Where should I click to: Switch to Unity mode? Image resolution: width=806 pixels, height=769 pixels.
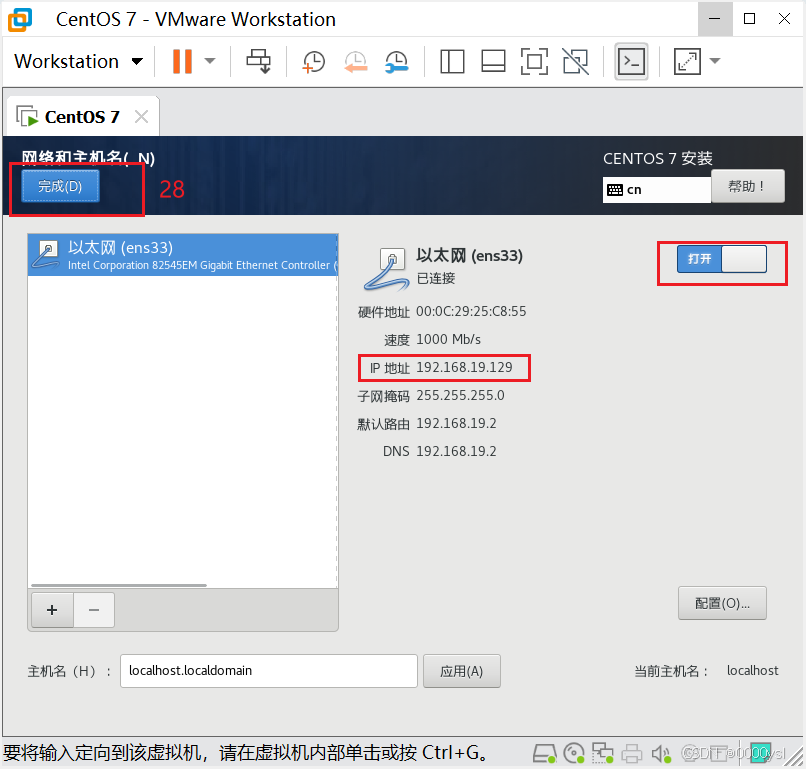pos(576,62)
